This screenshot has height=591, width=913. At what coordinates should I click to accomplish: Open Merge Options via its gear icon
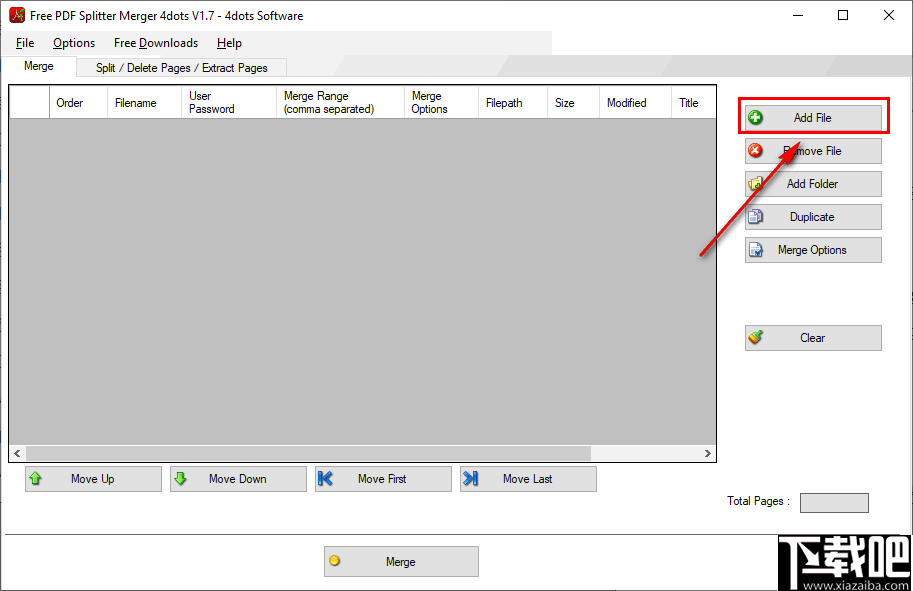[757, 250]
